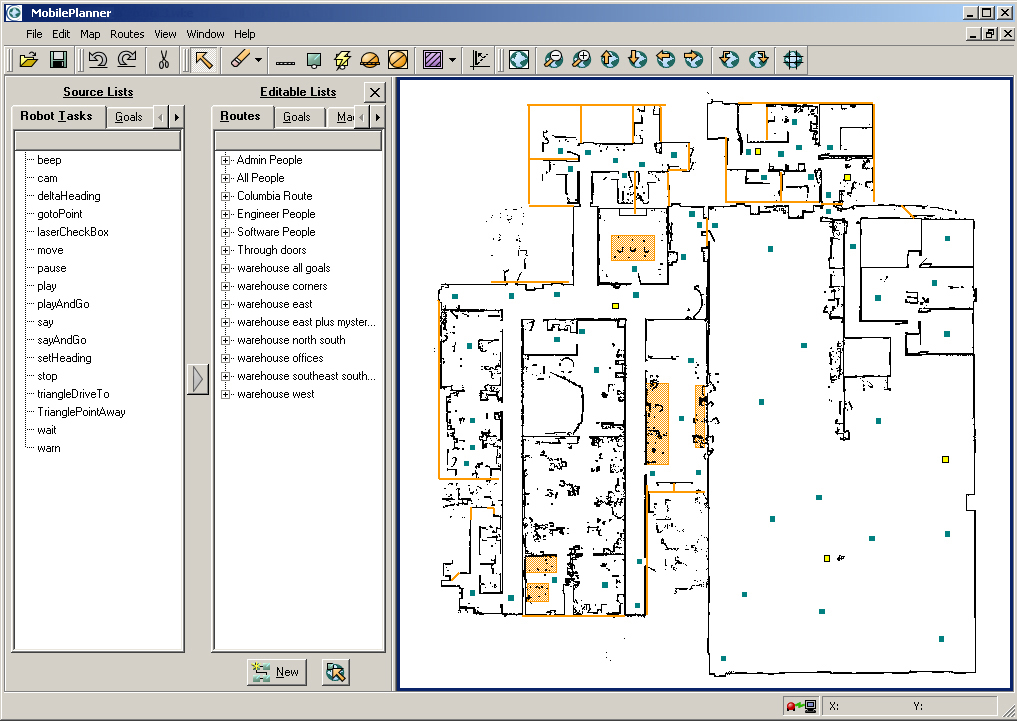The width and height of the screenshot is (1017, 721).
Task: Expand the warehouse all goals route
Action: [226, 268]
